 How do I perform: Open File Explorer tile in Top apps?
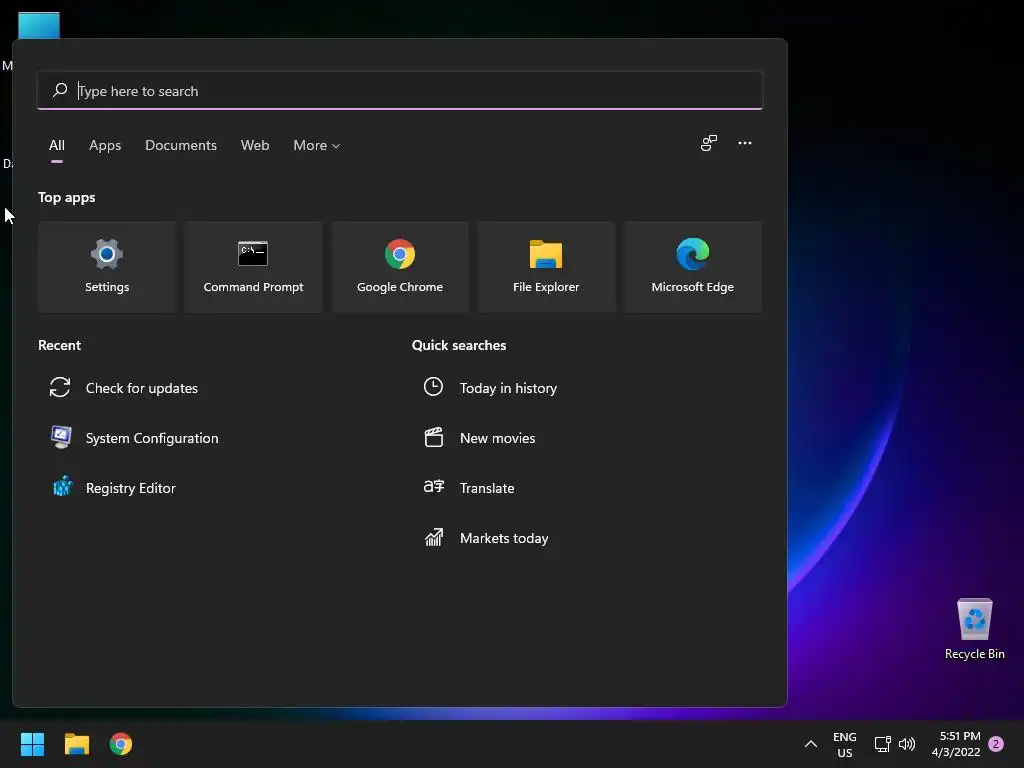546,266
